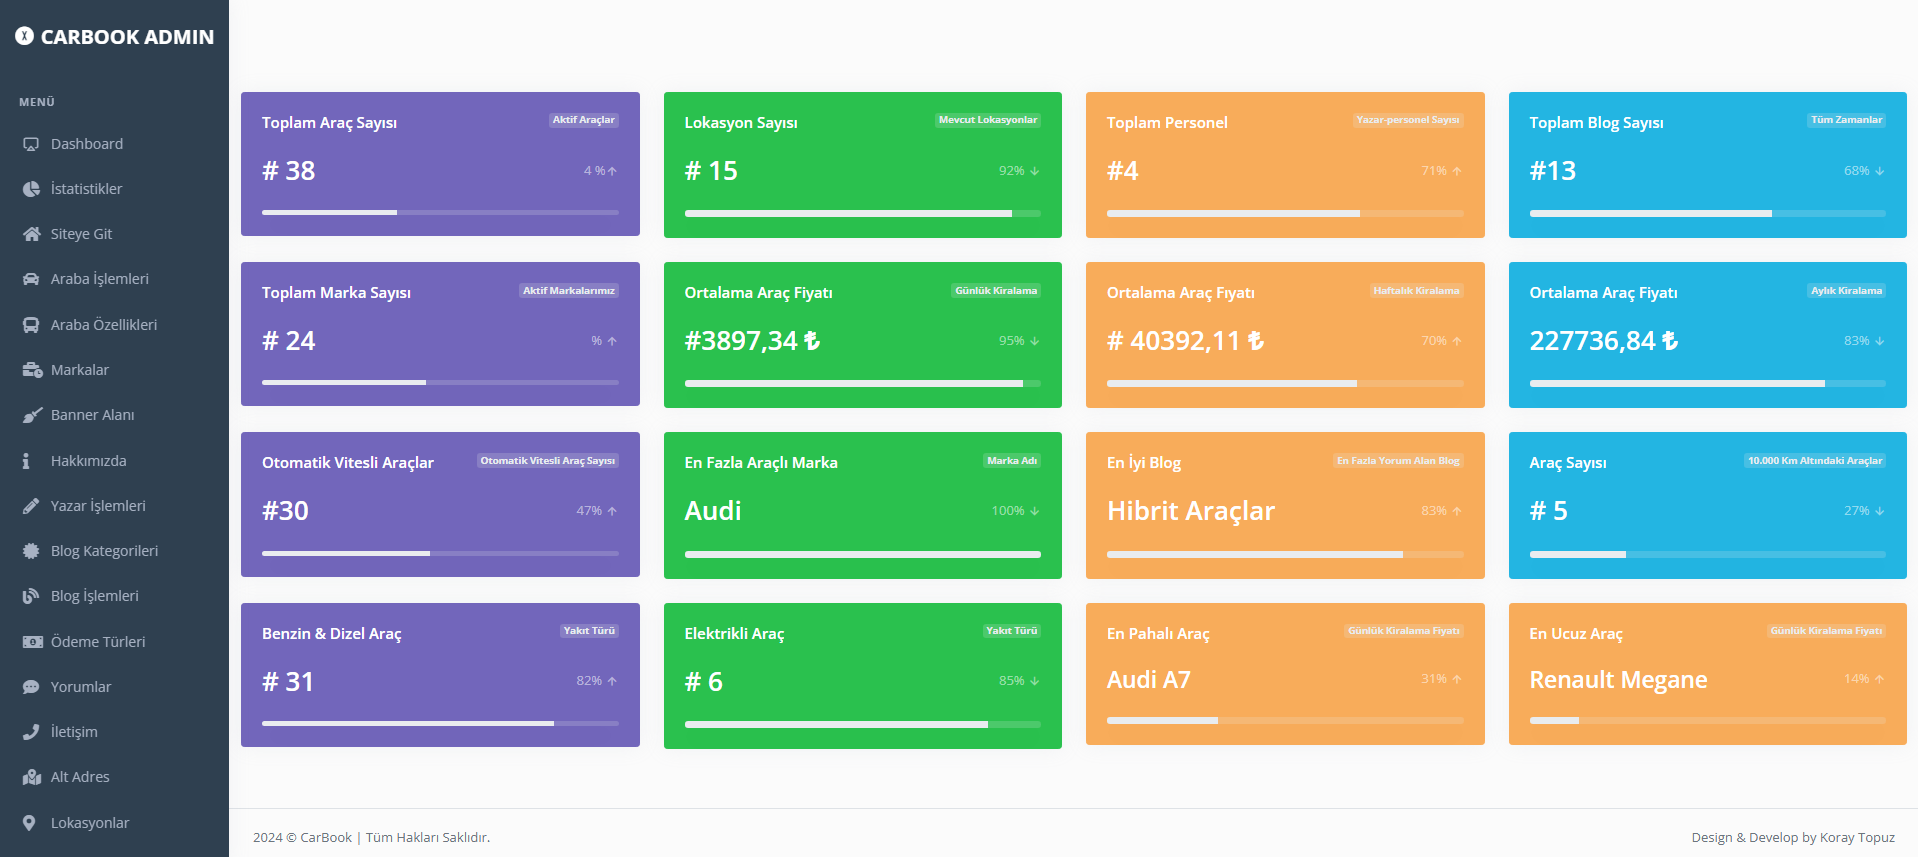The image size is (1918, 857).
Task: Click the Lokasyonlar map pin icon
Action: (x=30, y=823)
